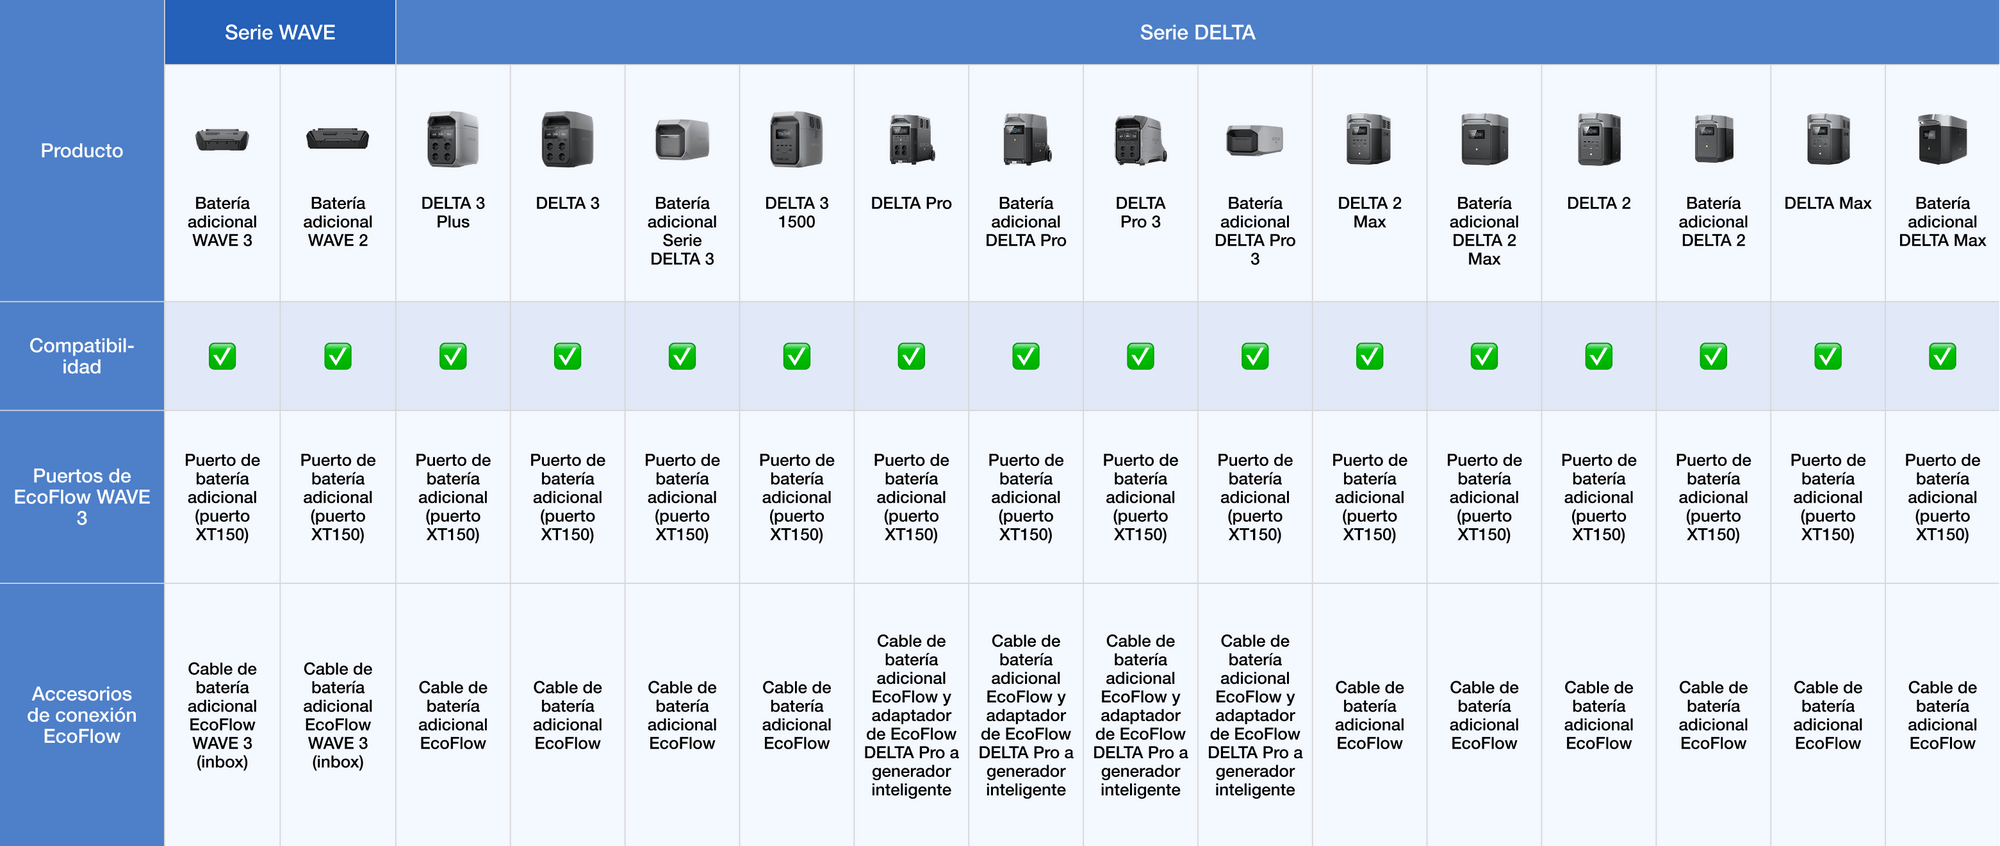Select the DELTA Max power station image
This screenshot has height=846, width=2000.
[1827, 139]
